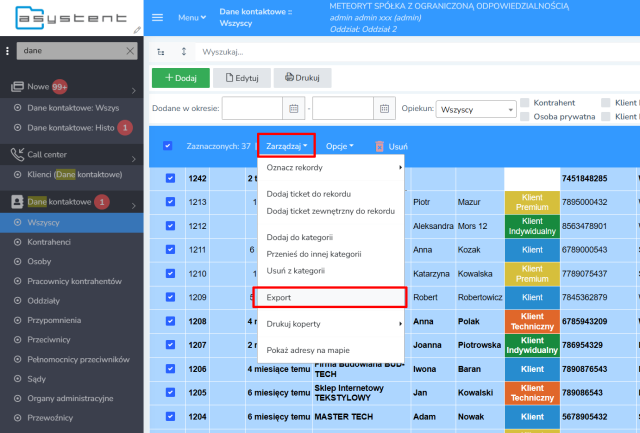Image resolution: width=640 pixels, height=433 pixels.
Task: Expand the Call center section chevron
Action: [x=133, y=159]
